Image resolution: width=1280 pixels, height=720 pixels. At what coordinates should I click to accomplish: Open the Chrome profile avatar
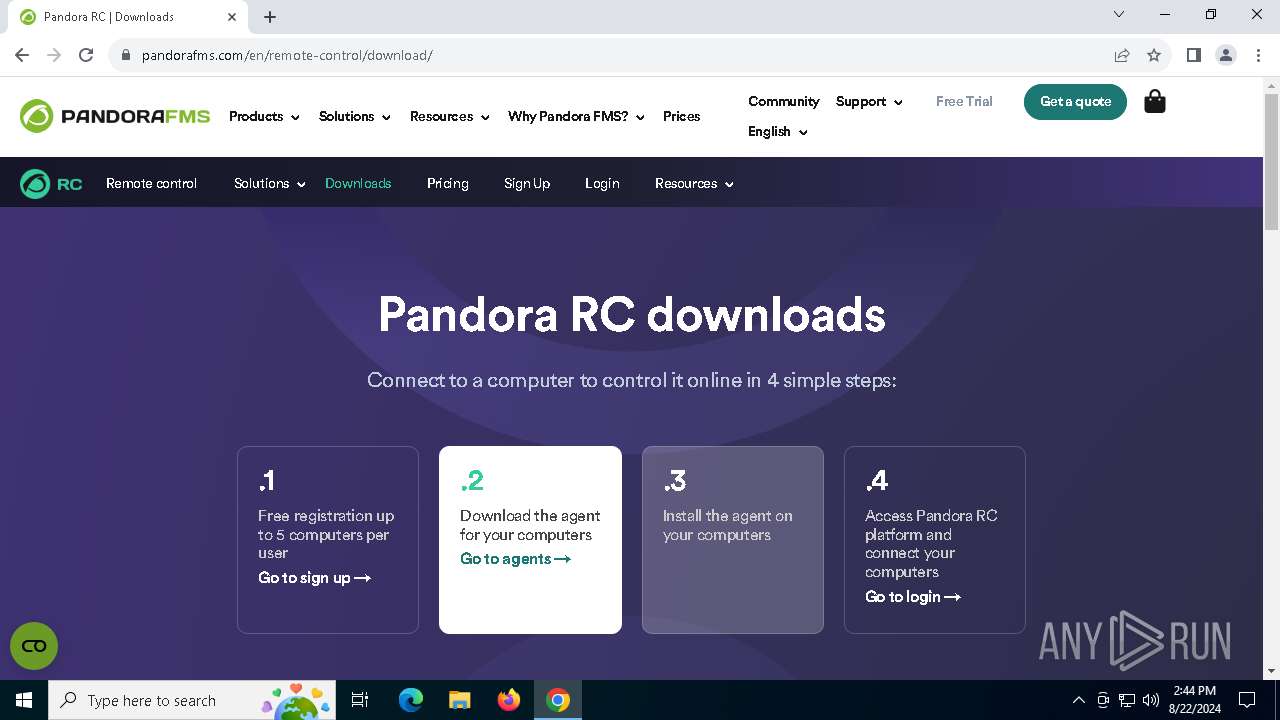pos(1226,55)
